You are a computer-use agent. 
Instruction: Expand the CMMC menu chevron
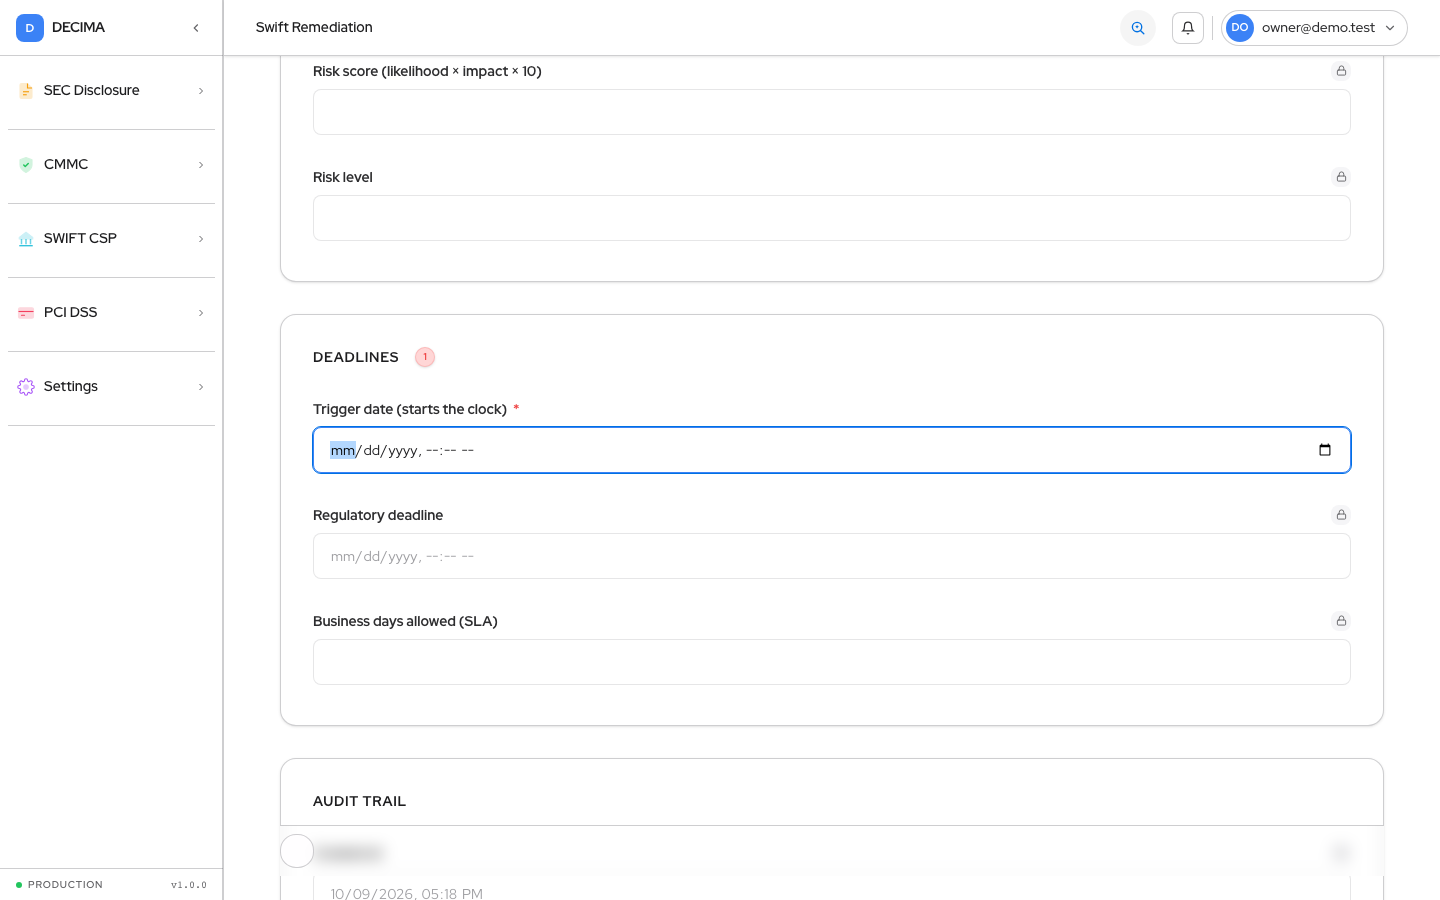(x=201, y=165)
